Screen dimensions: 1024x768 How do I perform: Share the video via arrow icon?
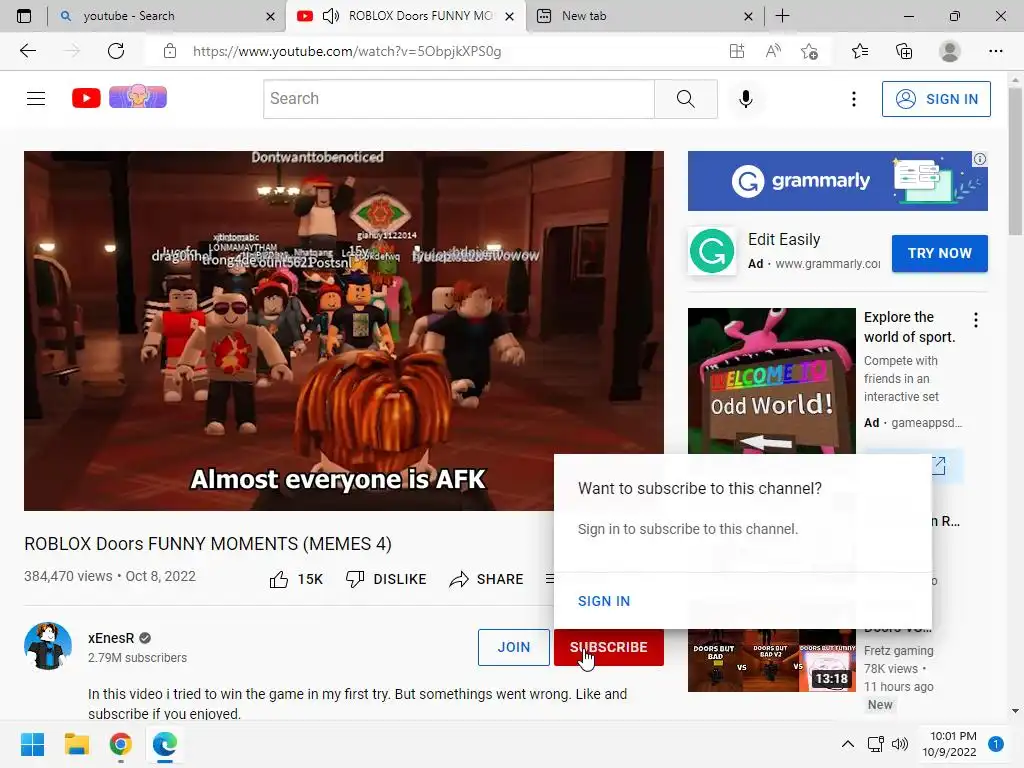tap(459, 579)
